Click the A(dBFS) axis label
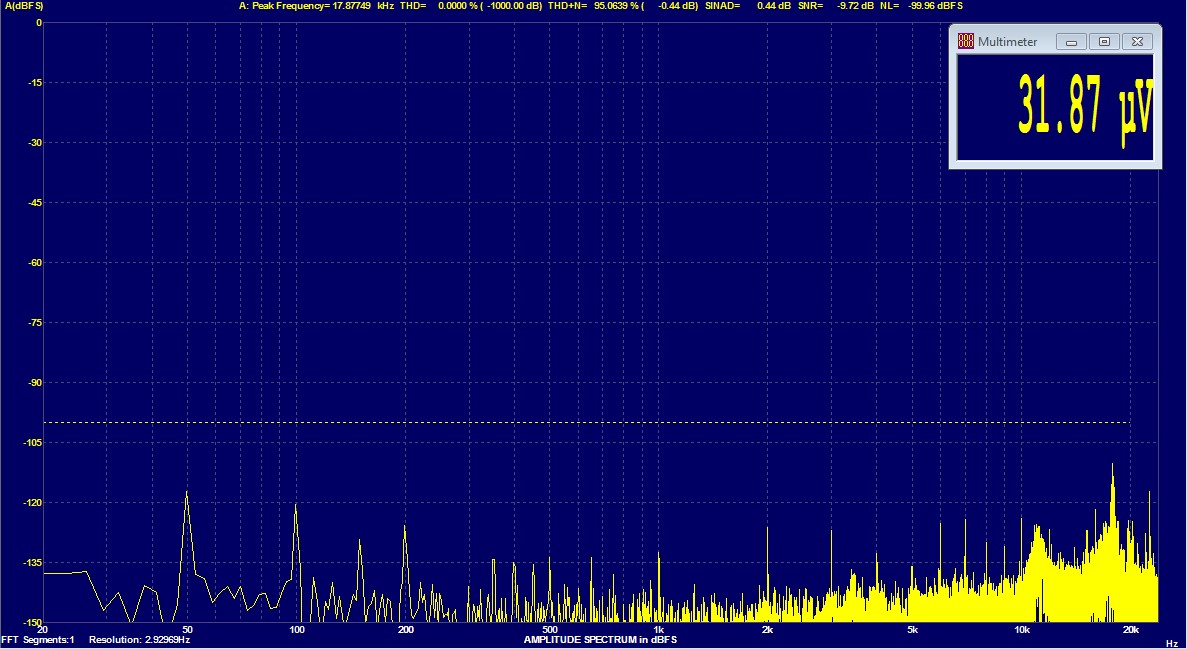Screen dimensions: 1187x649 pyautogui.click(x=24, y=6)
